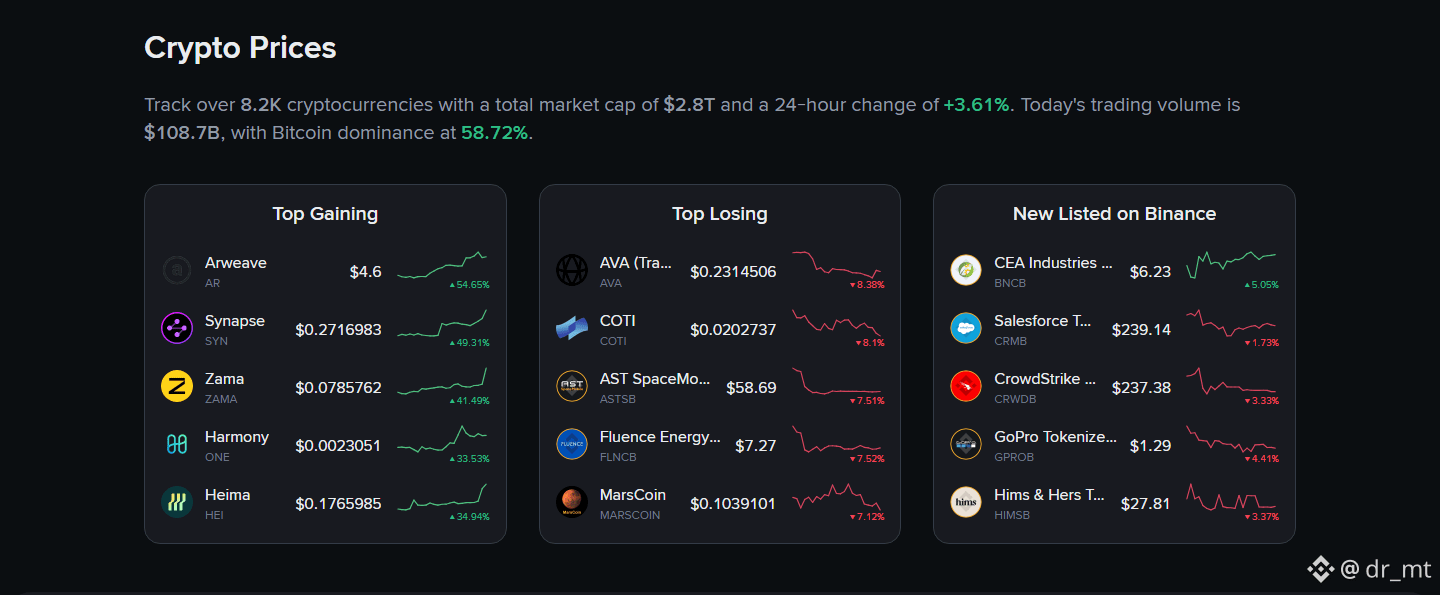This screenshot has width=1440, height=595.
Task: Select the Fluence Energy FLNCB row
Action: 720,445
